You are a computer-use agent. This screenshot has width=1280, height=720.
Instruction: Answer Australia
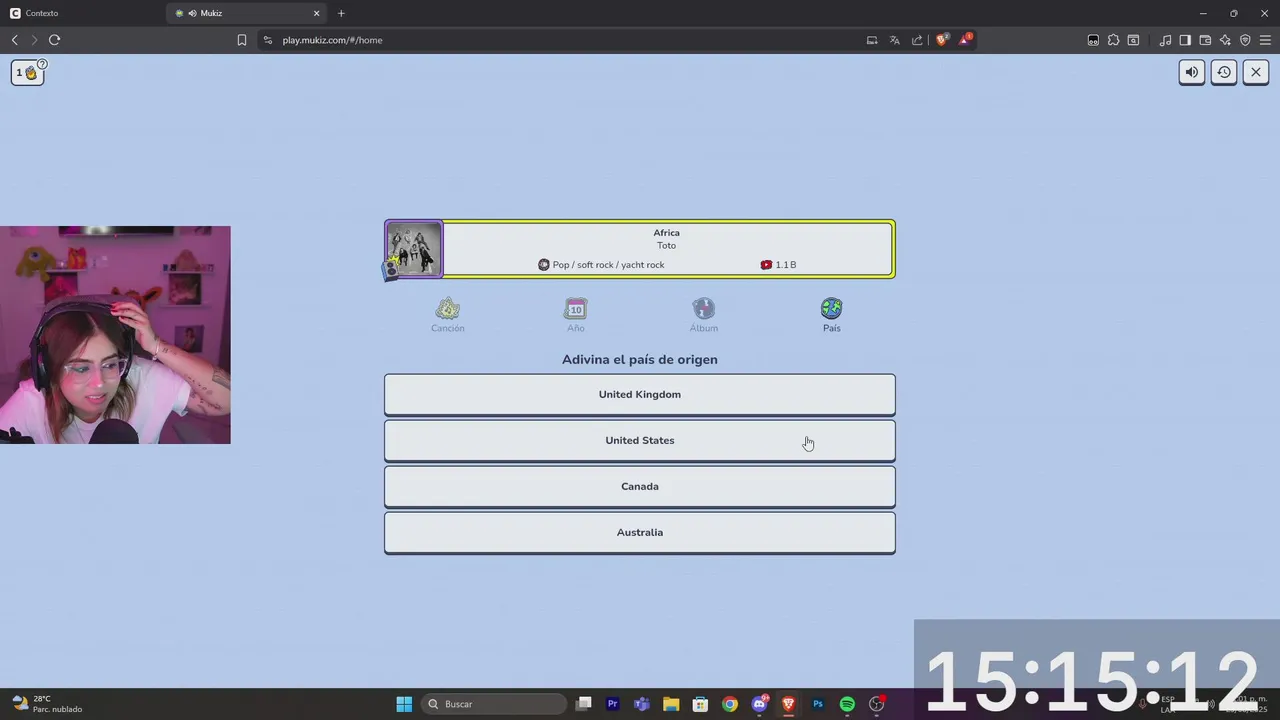(640, 533)
